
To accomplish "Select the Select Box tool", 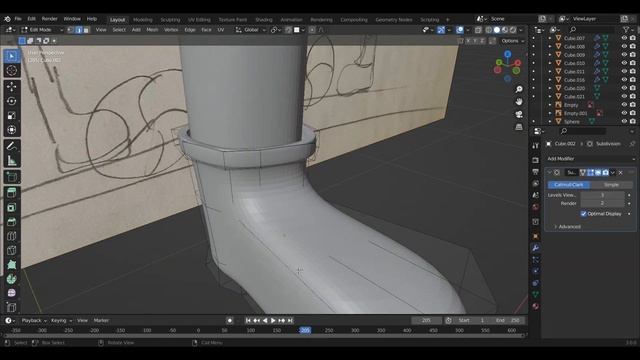I will [x=11, y=56].
